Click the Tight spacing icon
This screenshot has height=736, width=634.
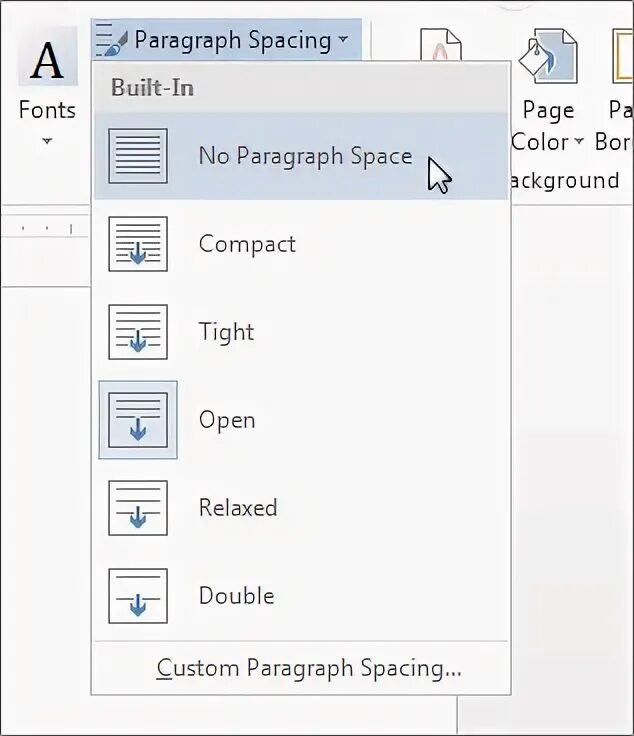click(x=137, y=332)
